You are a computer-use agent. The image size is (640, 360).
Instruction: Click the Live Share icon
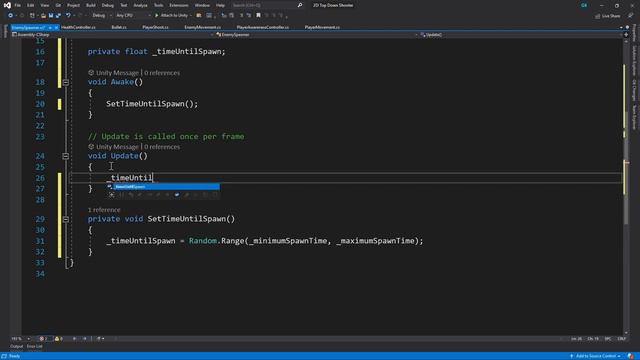(x=597, y=16)
